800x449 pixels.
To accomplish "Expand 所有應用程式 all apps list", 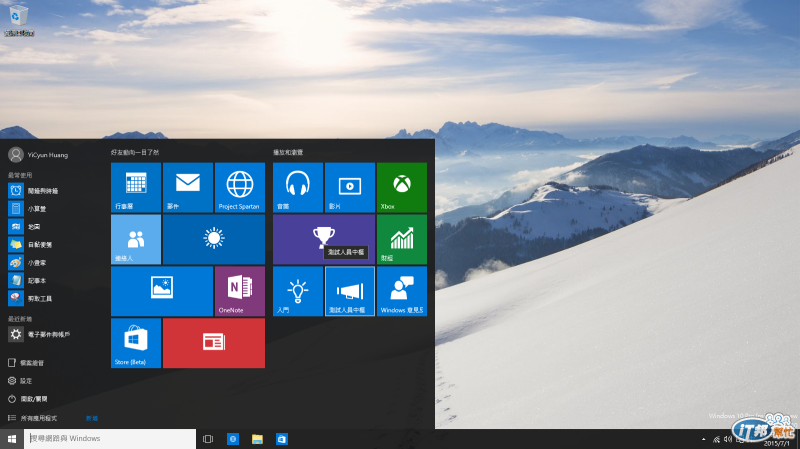I will point(32,418).
